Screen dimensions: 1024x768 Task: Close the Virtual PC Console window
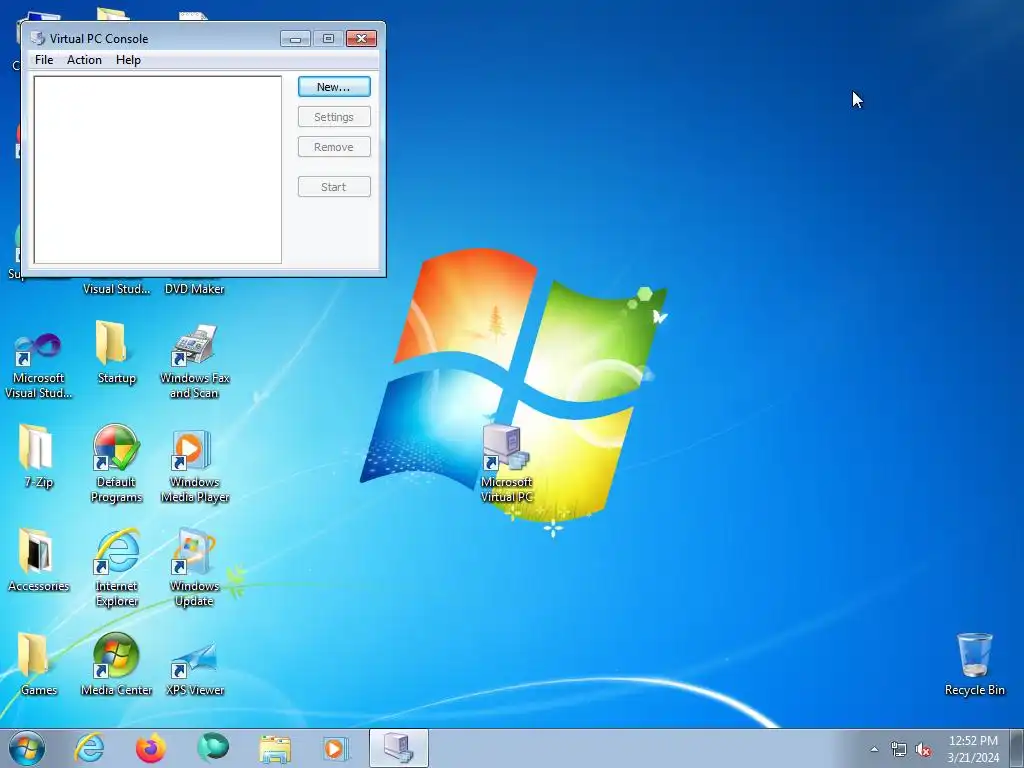pyautogui.click(x=361, y=39)
